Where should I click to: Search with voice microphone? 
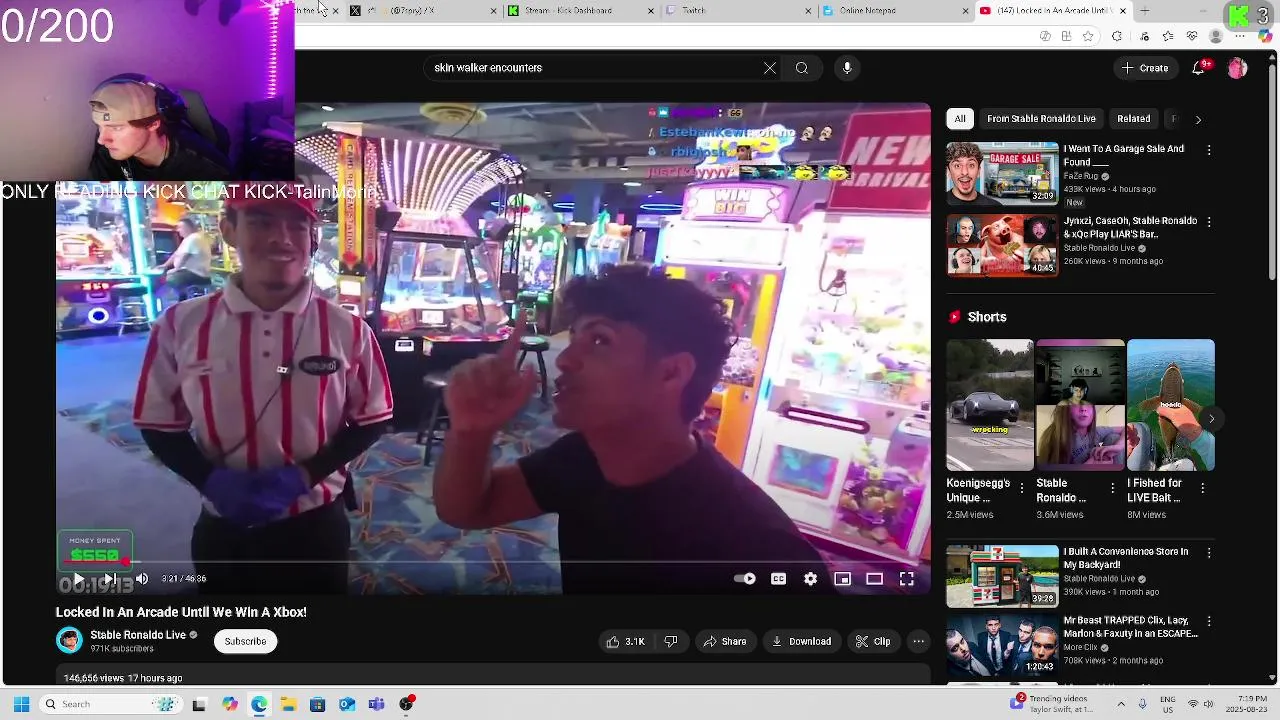click(x=847, y=68)
